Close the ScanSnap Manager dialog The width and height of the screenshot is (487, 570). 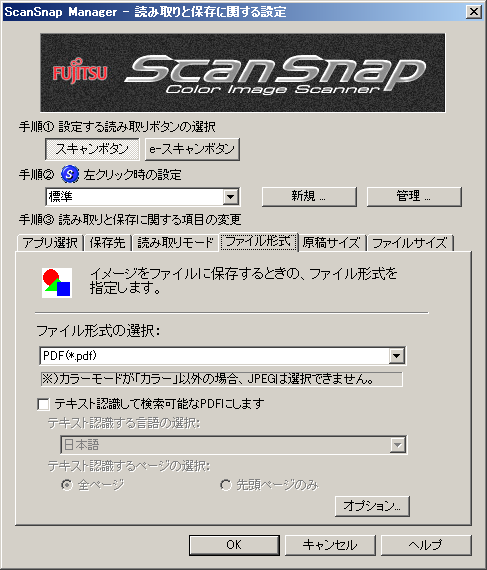pyautogui.click(x=474, y=12)
